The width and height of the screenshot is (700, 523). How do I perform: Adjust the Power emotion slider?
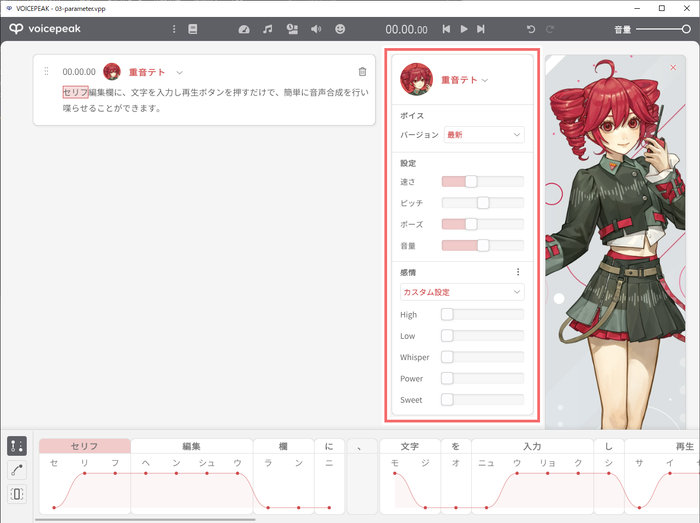(483, 378)
